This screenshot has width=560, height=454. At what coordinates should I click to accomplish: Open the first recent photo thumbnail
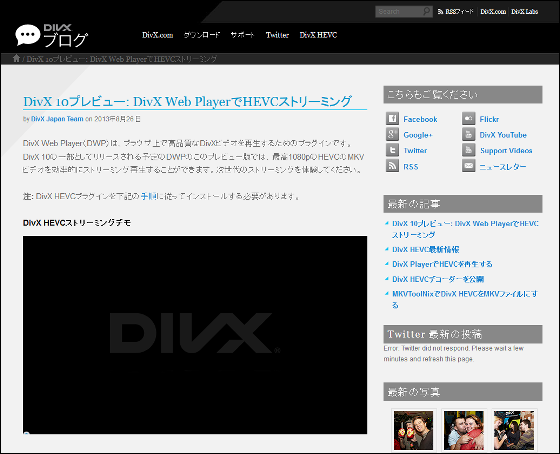(x=413, y=430)
